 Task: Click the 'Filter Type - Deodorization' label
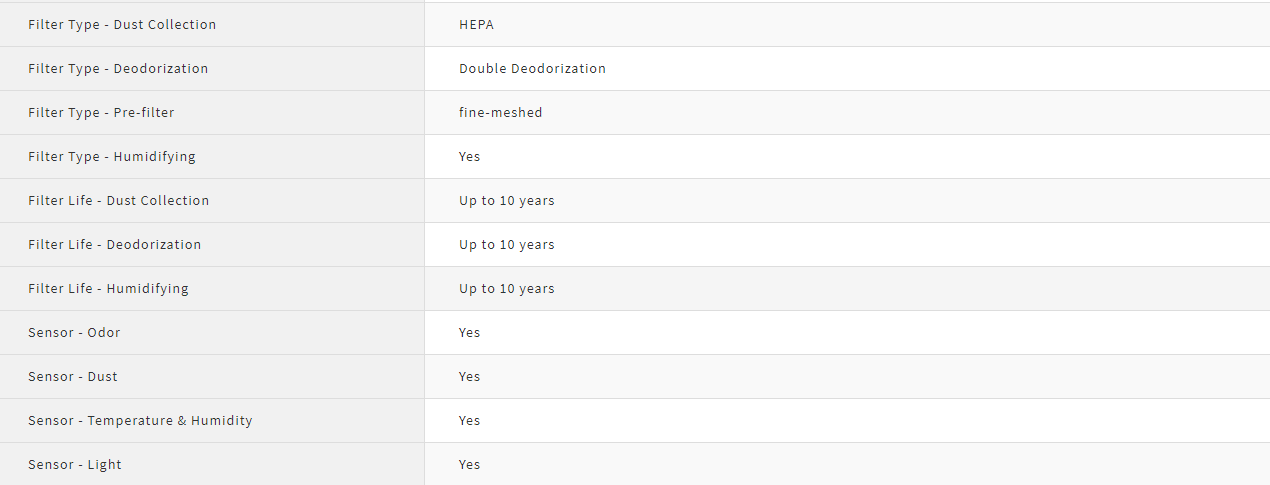pos(118,69)
